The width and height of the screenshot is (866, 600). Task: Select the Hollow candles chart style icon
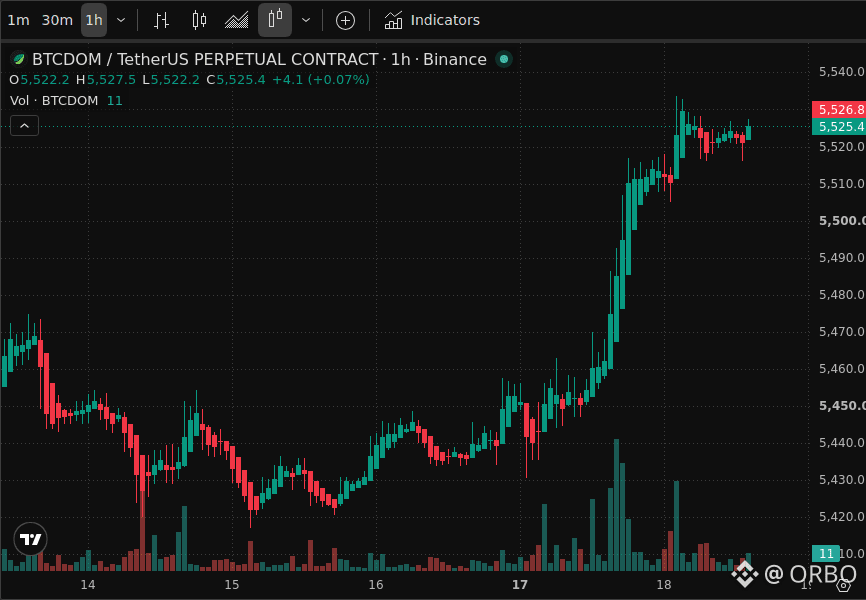click(275, 20)
